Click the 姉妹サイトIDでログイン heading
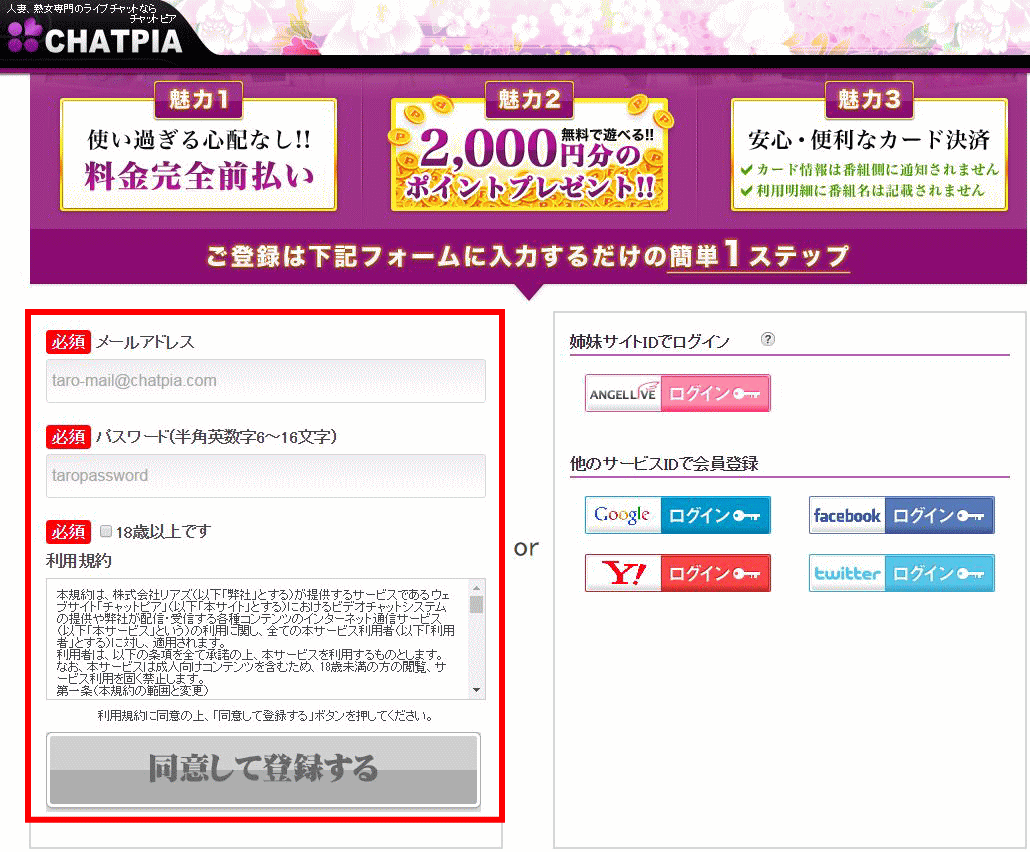Image resolution: width=1030 pixels, height=852 pixels. (x=650, y=342)
